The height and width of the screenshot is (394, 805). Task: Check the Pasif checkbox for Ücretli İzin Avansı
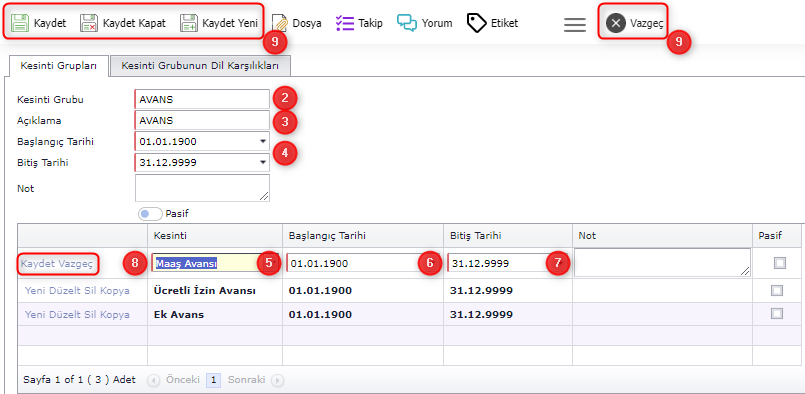point(777,291)
